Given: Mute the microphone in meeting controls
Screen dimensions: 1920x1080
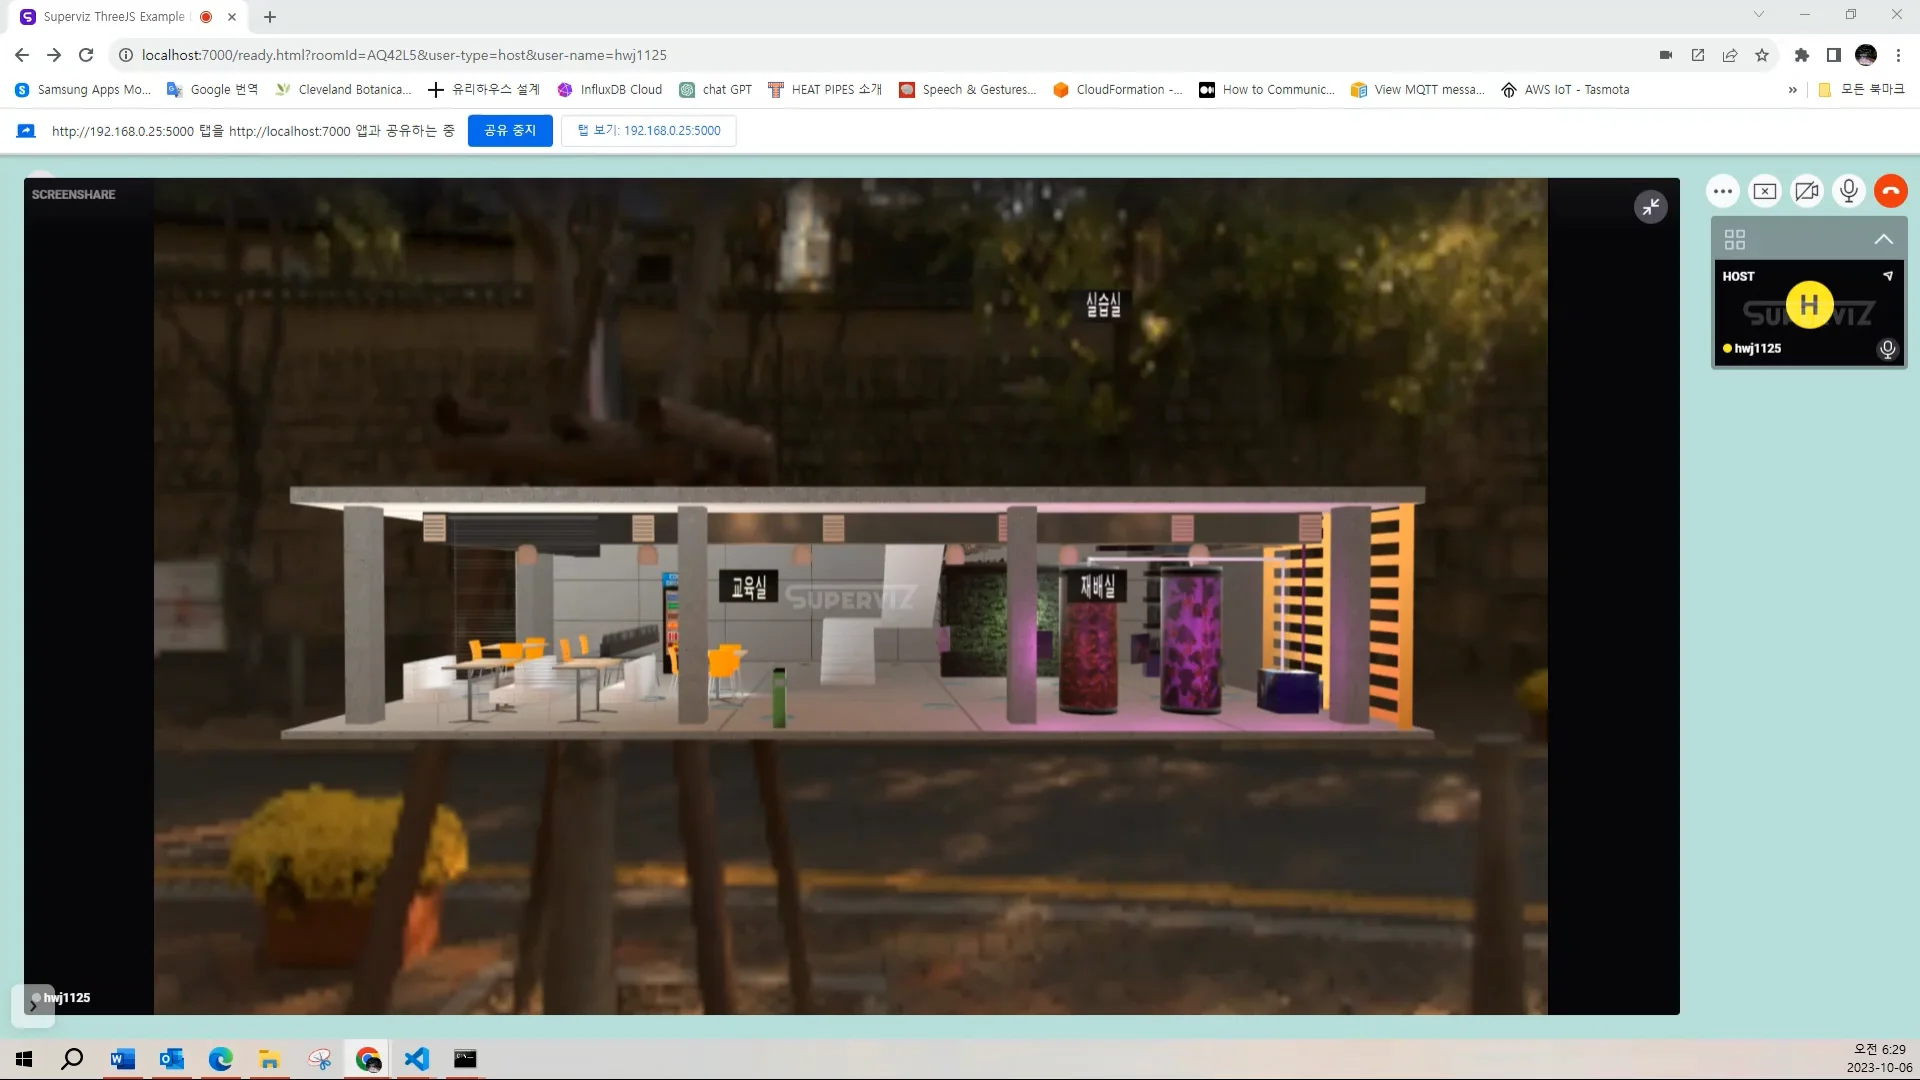Looking at the screenshot, I should coord(1849,191).
